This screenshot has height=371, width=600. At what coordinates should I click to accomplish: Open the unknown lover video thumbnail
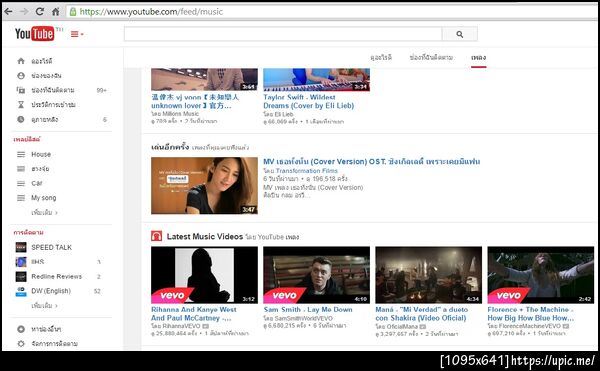[x=204, y=80]
